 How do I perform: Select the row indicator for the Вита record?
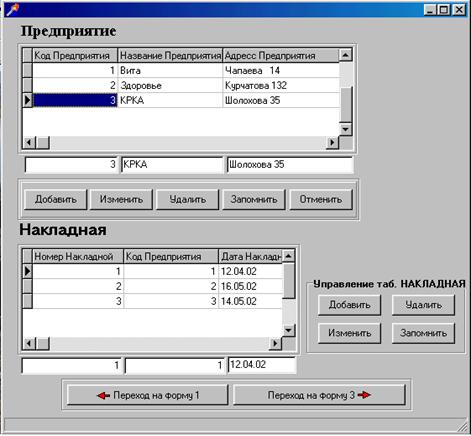click(27, 70)
